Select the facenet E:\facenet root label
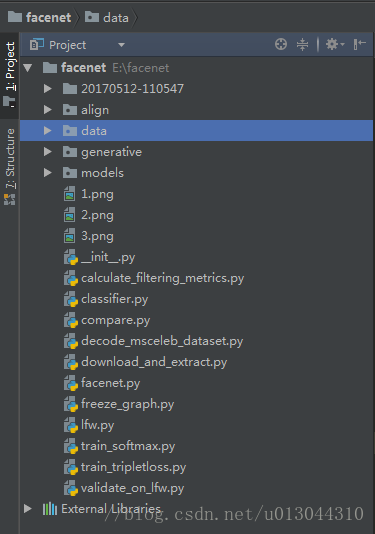 (115, 68)
